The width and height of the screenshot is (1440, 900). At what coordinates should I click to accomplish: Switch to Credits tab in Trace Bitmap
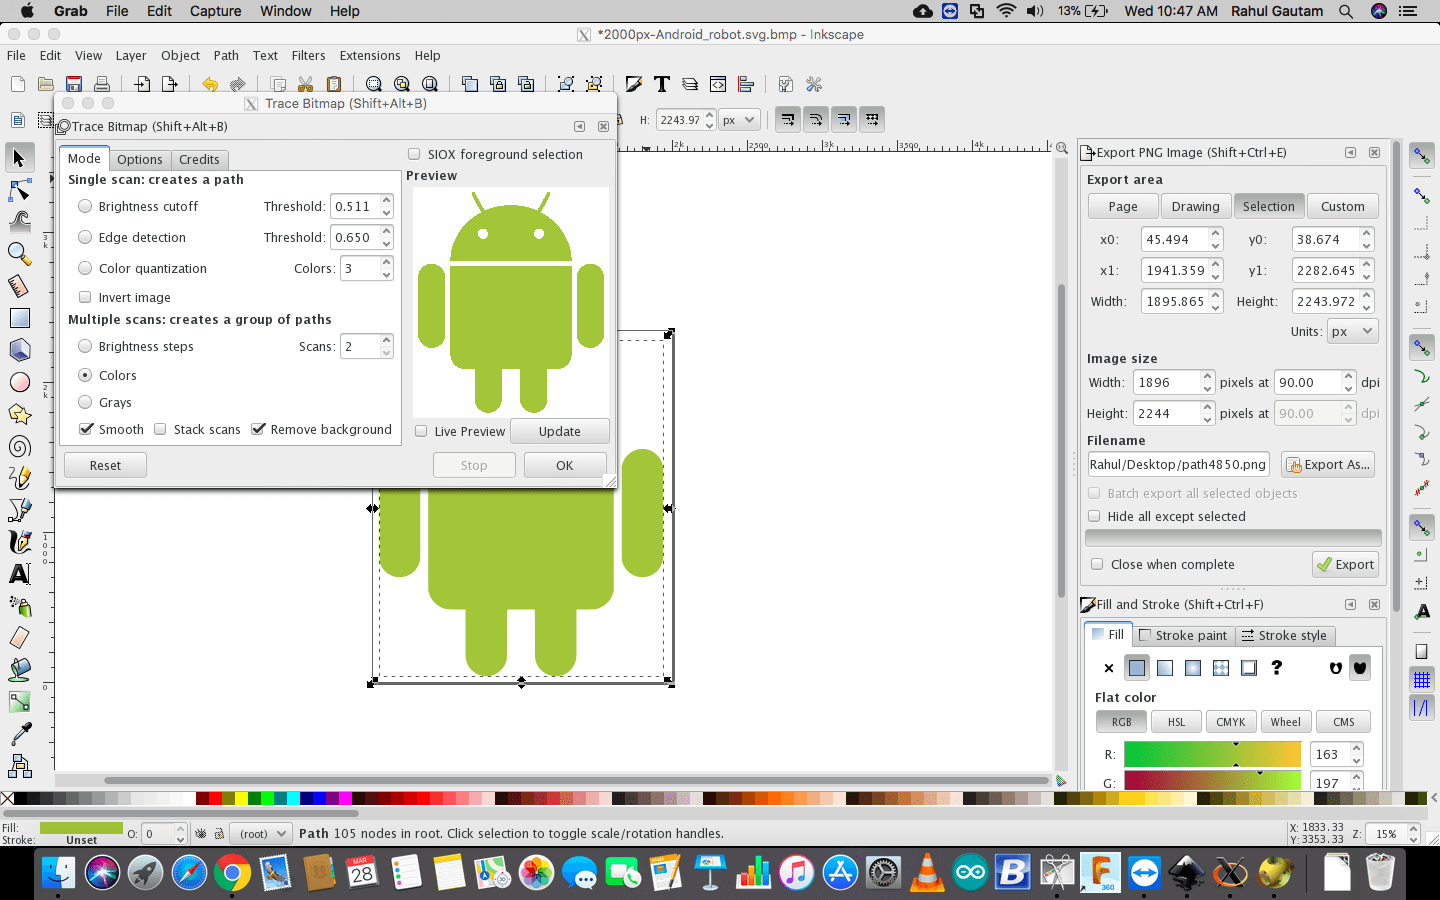pos(199,159)
